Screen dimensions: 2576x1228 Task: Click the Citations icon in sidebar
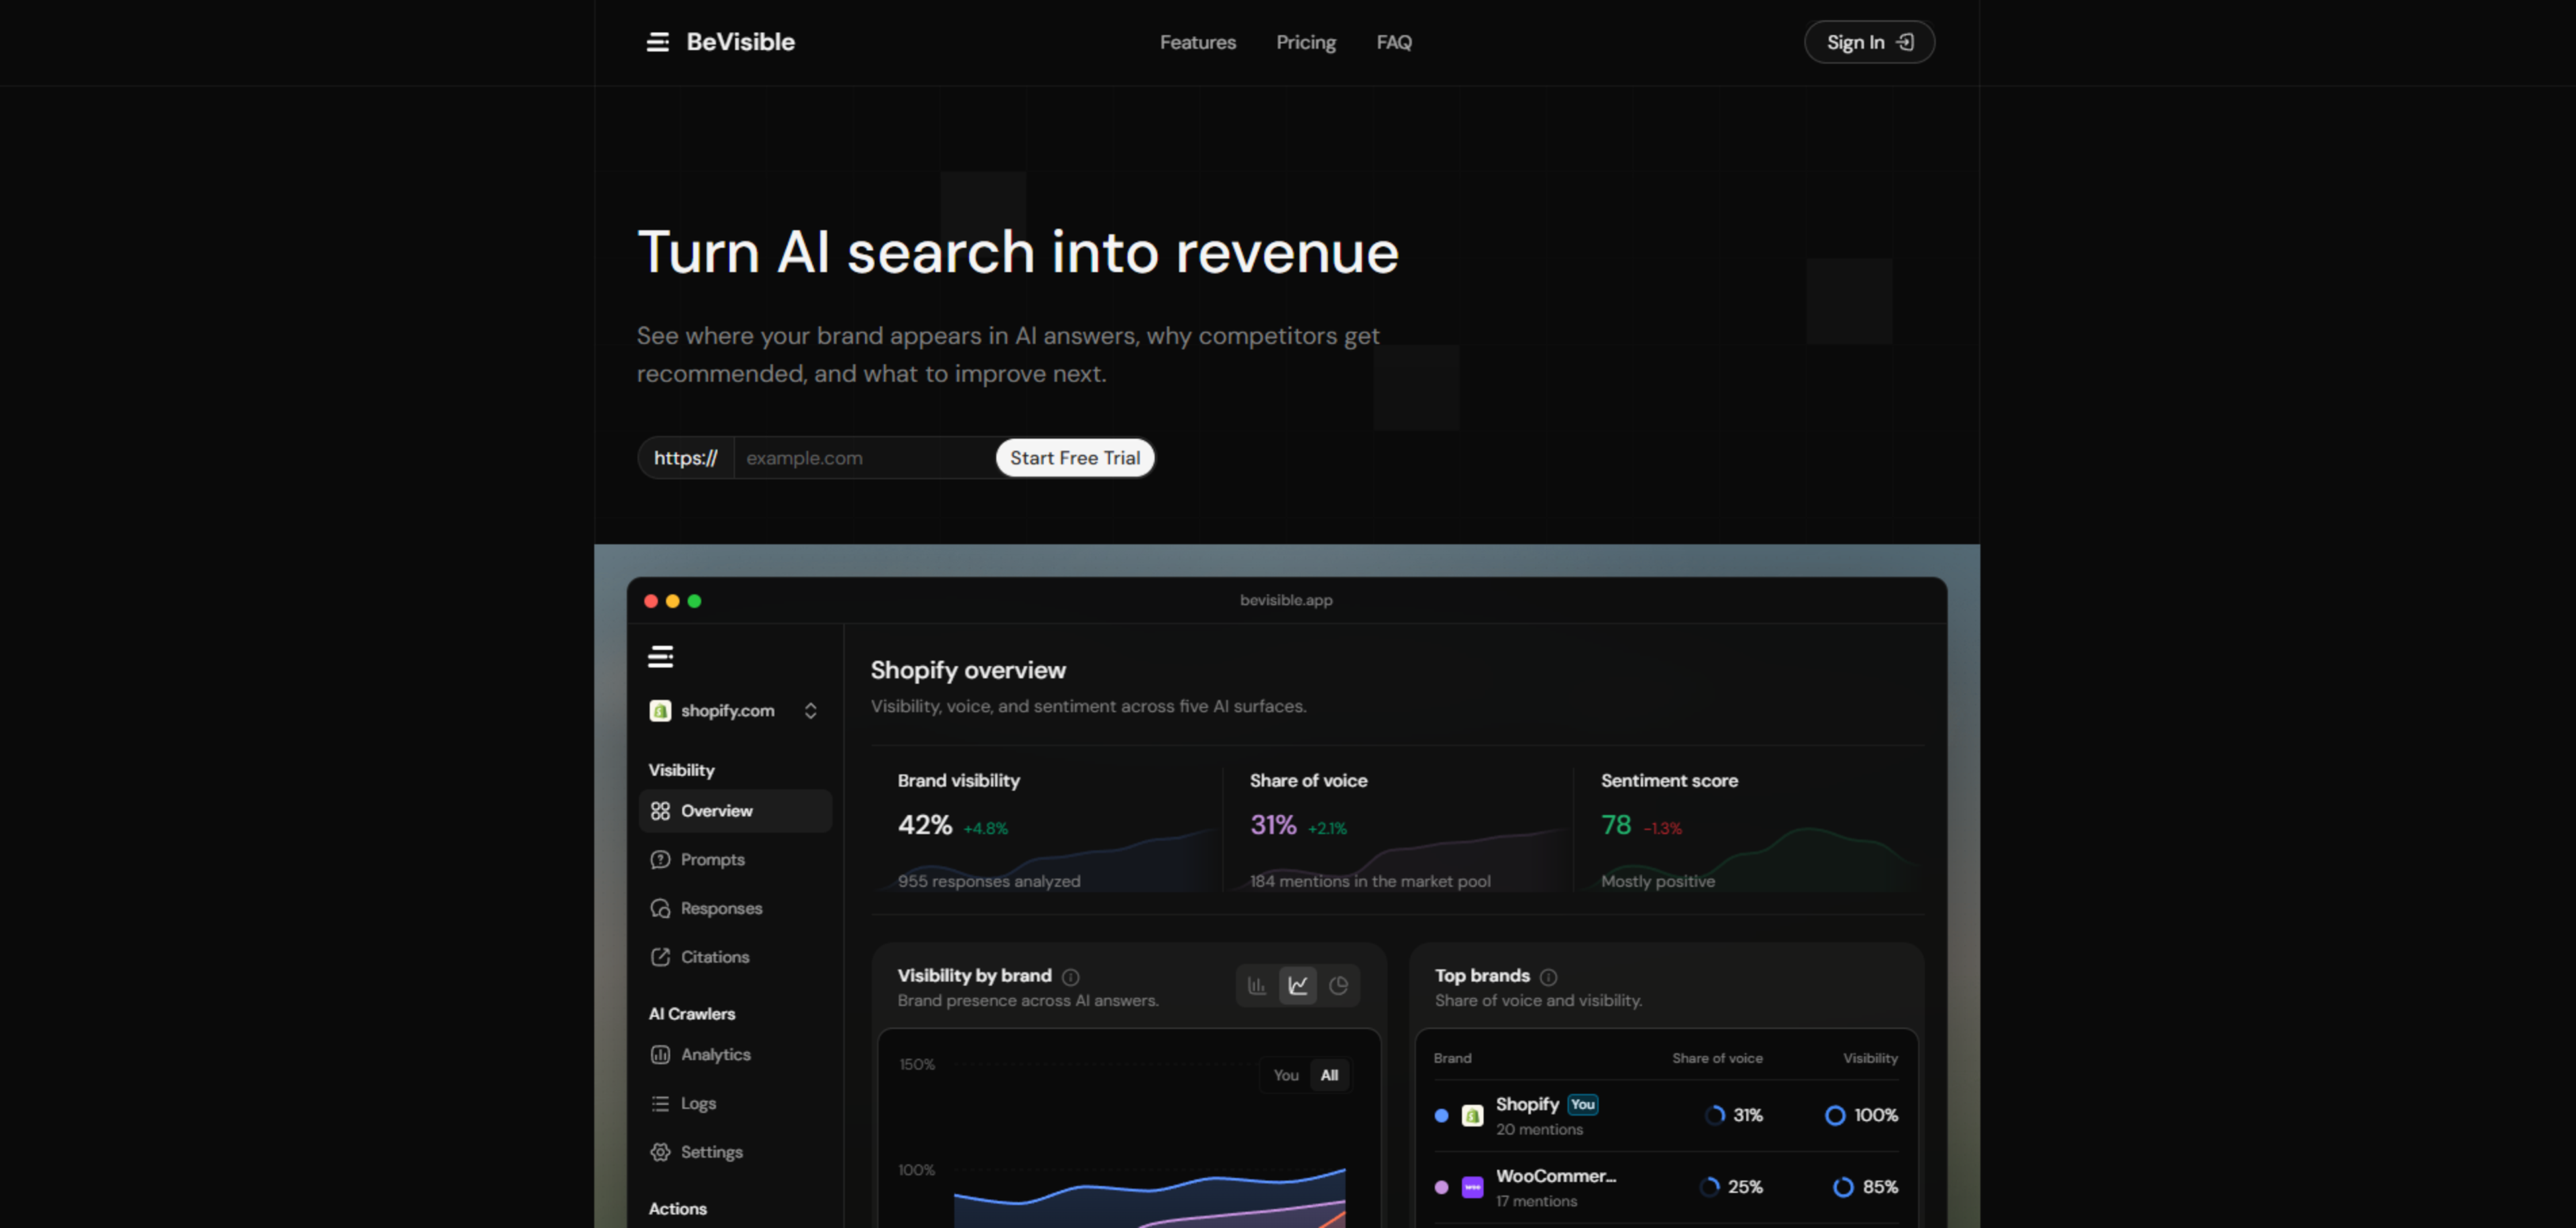coord(660,957)
